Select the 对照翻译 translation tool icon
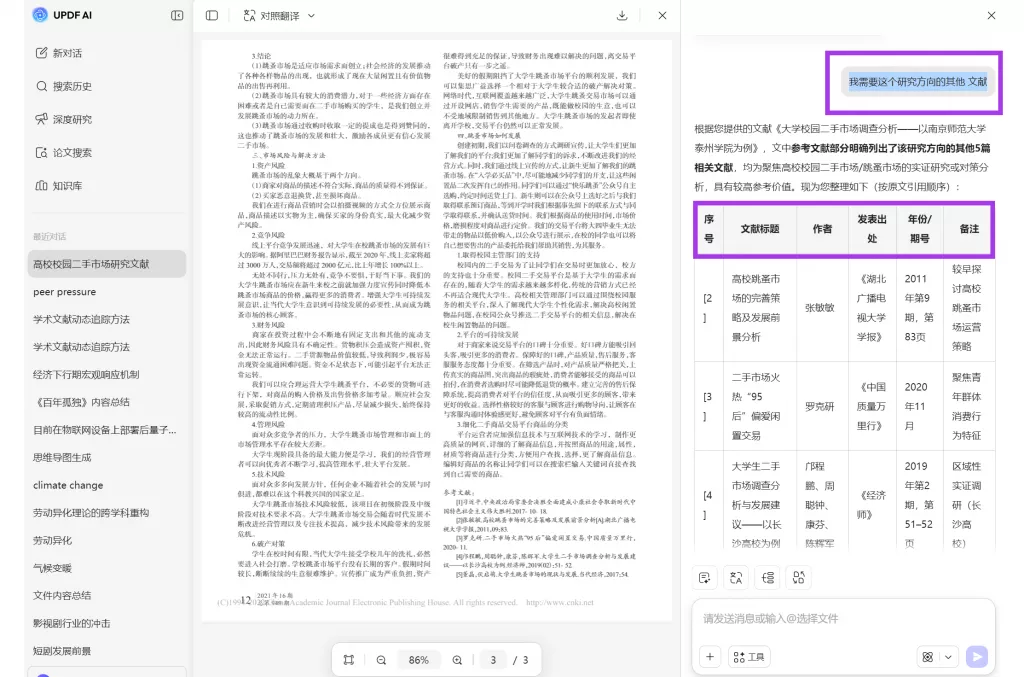Screen dimensions: 1024x677 pos(249,15)
